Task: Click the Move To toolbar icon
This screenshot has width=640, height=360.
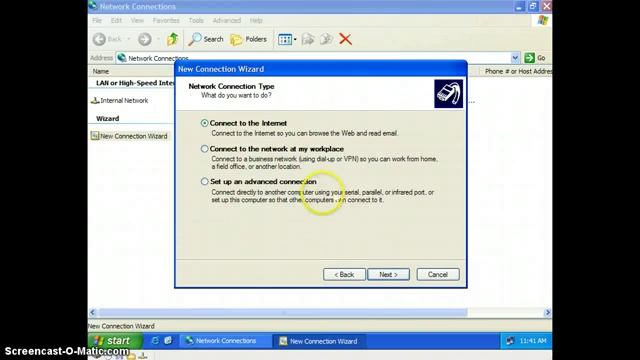Action: pos(308,39)
